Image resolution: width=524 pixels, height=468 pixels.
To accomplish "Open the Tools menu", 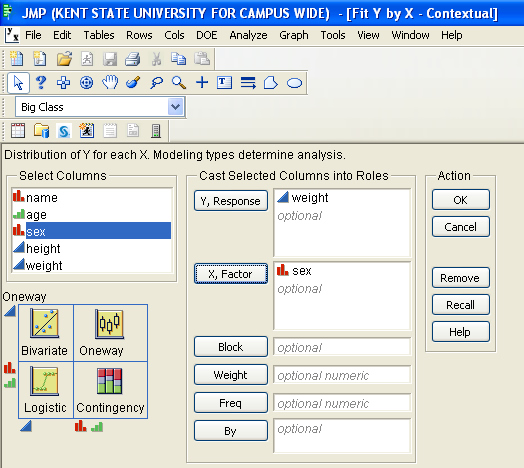I will (x=333, y=35).
